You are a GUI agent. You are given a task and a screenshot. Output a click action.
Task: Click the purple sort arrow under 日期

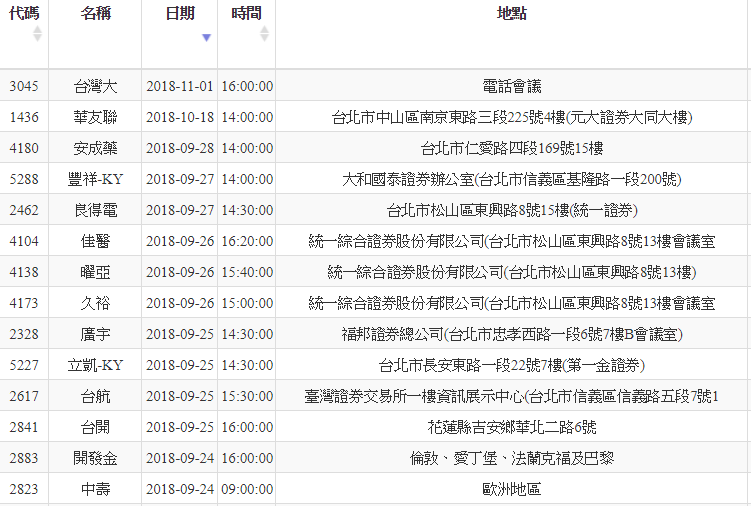click(207, 38)
